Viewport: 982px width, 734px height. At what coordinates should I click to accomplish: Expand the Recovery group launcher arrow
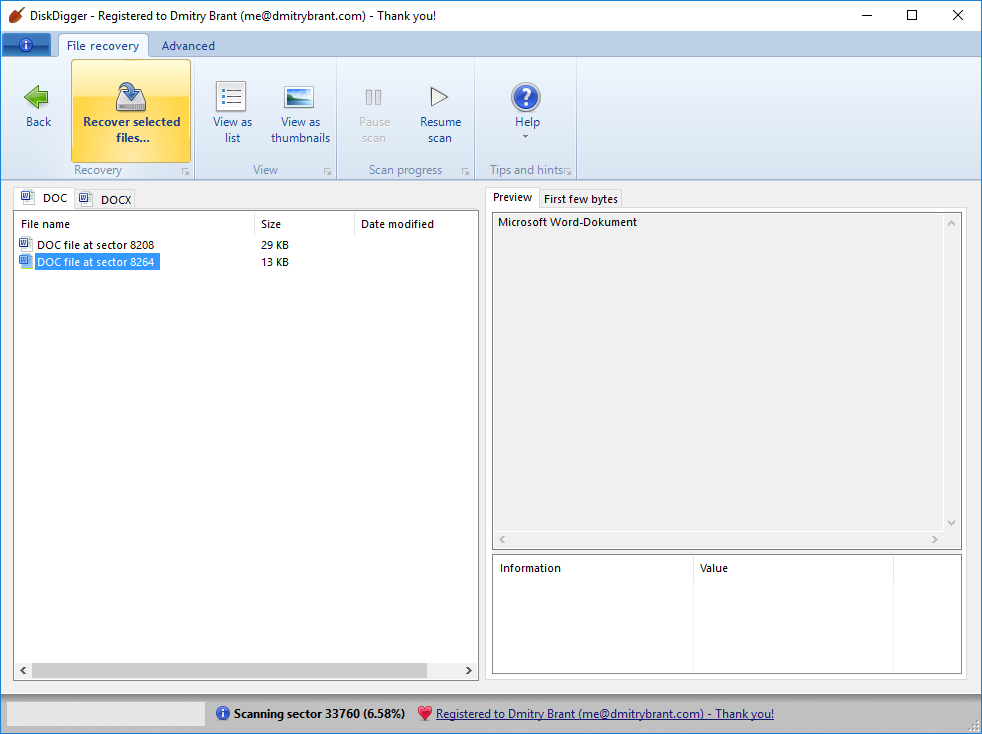click(185, 171)
